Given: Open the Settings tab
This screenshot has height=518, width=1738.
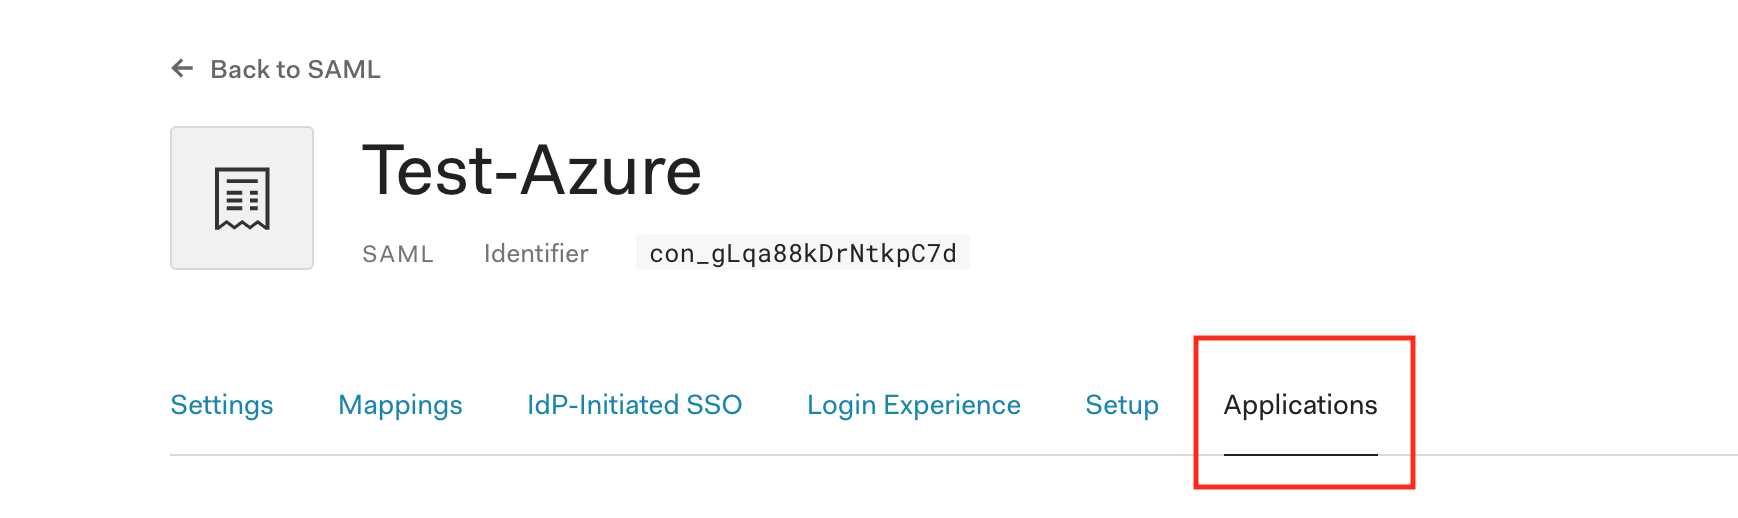Looking at the screenshot, I should (x=222, y=405).
